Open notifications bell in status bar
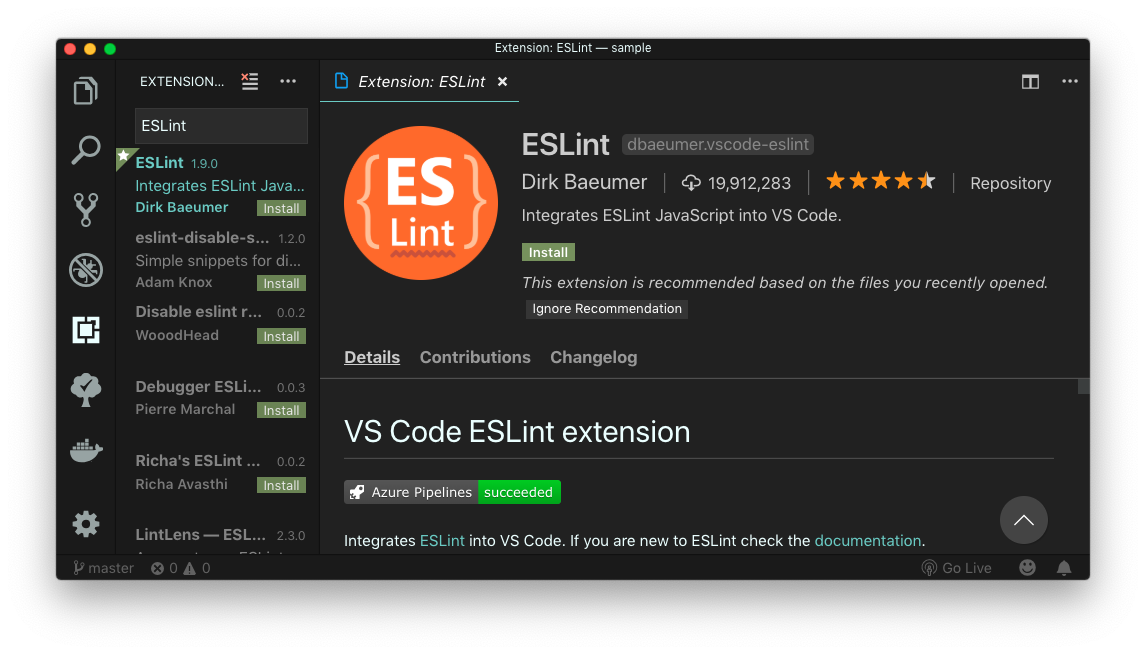The height and width of the screenshot is (654, 1146). click(1064, 568)
